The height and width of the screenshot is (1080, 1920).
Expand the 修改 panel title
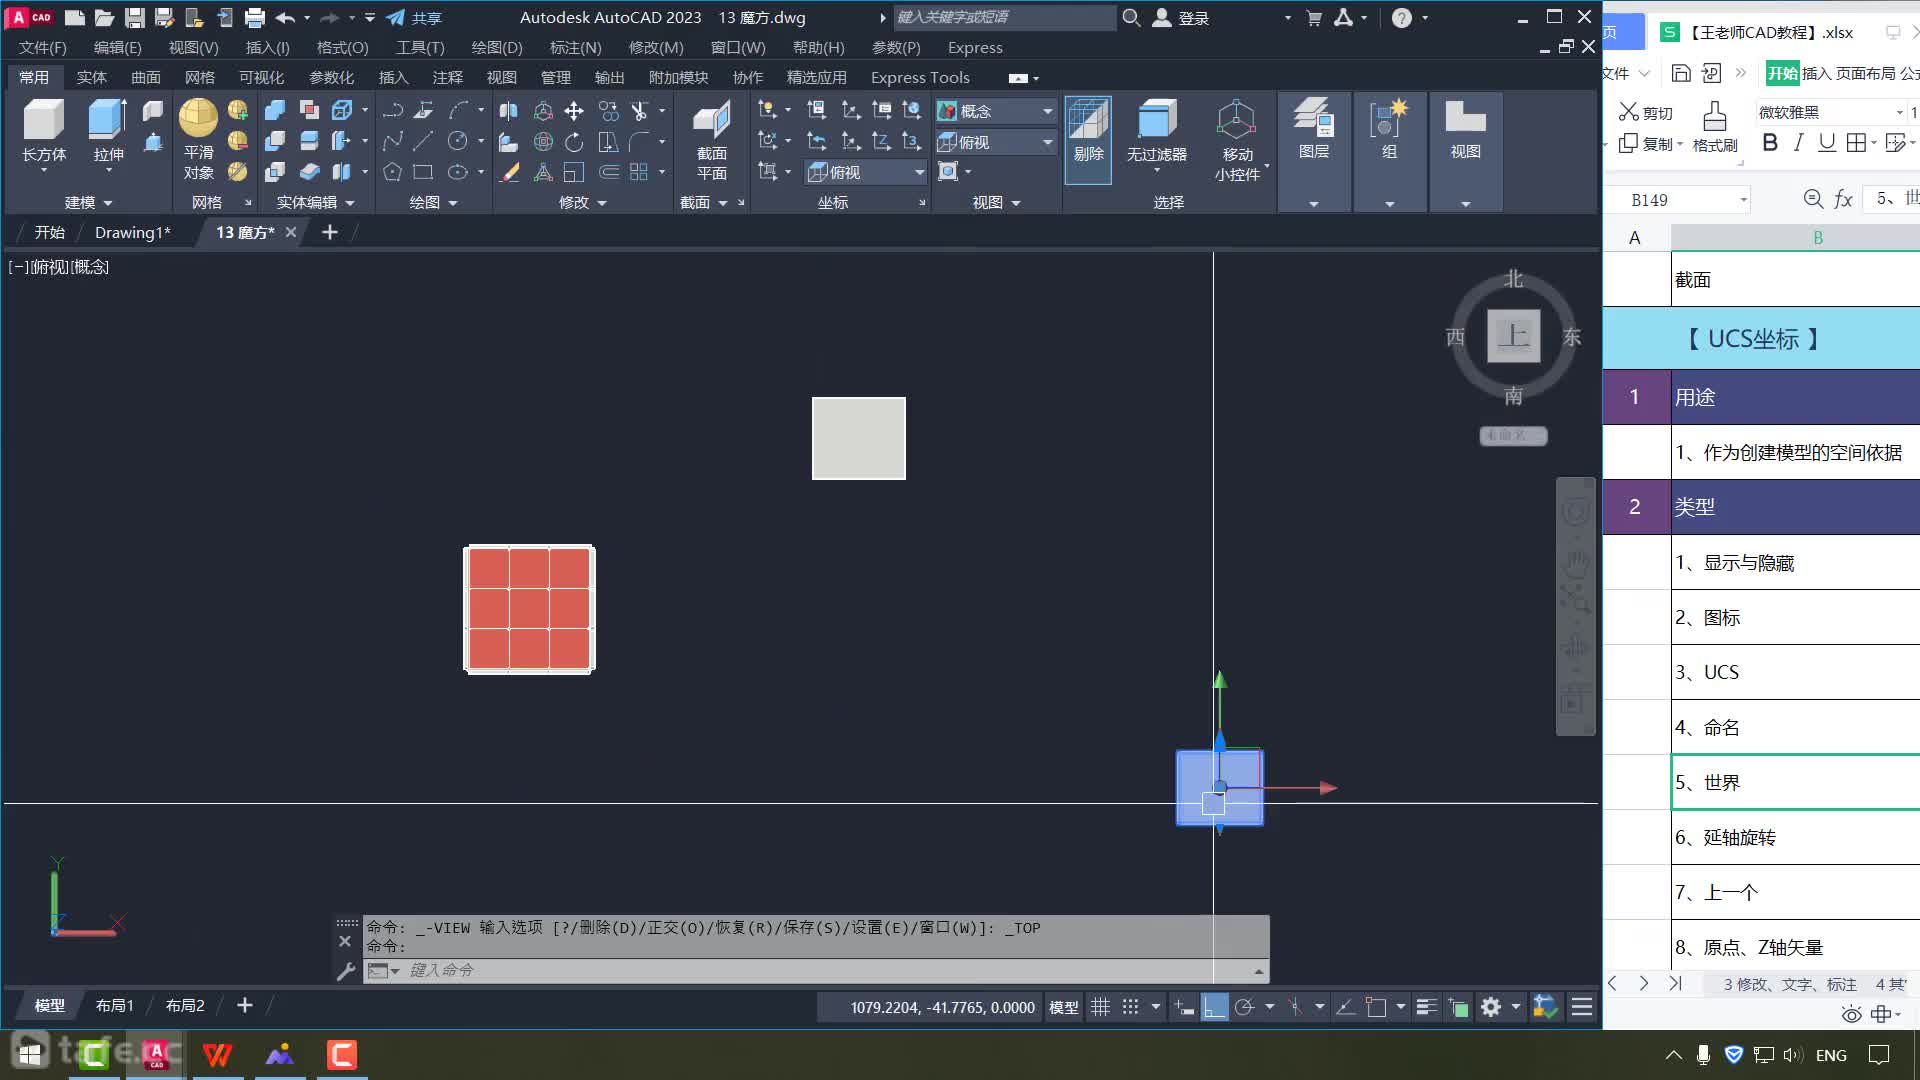(583, 202)
